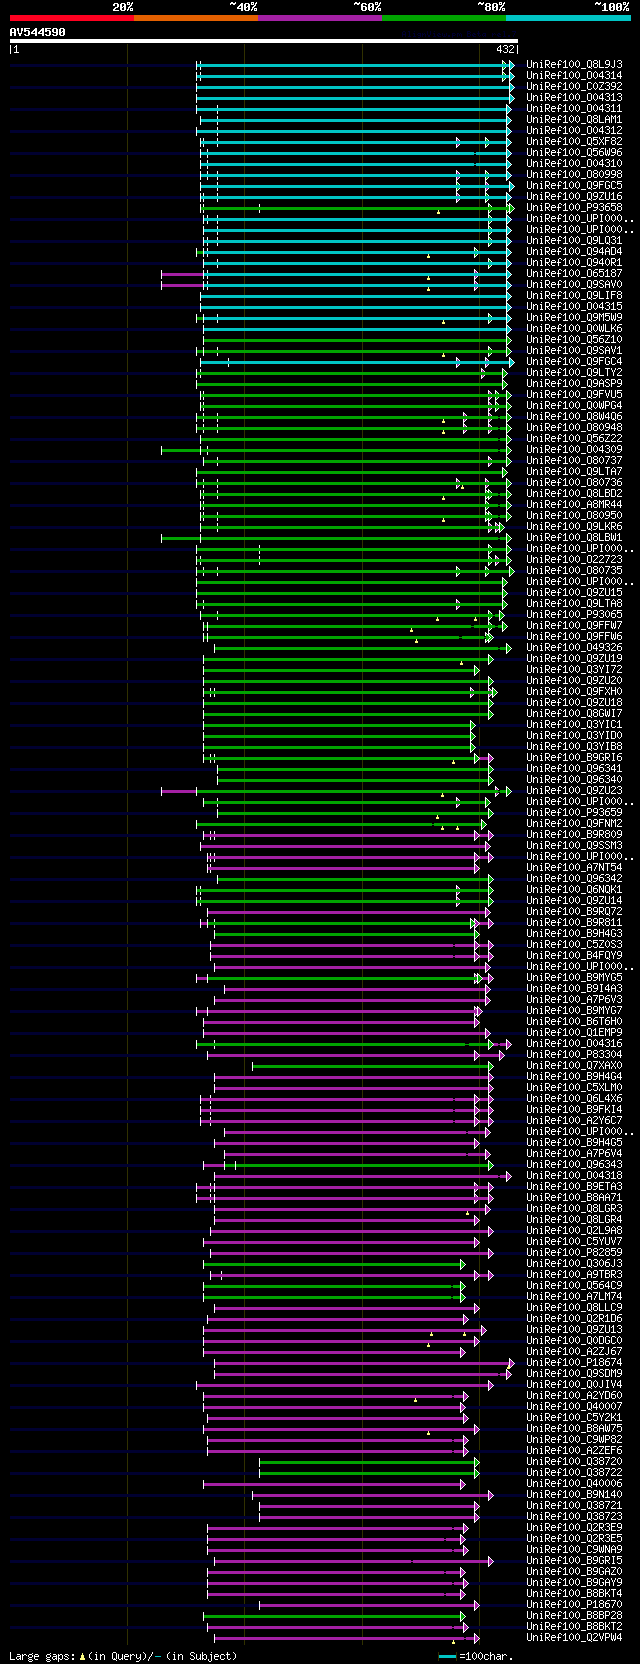This screenshot has width=640, height=1664.
Task: Click the green ~80% identity legend segment
Action: [x=444, y=18]
